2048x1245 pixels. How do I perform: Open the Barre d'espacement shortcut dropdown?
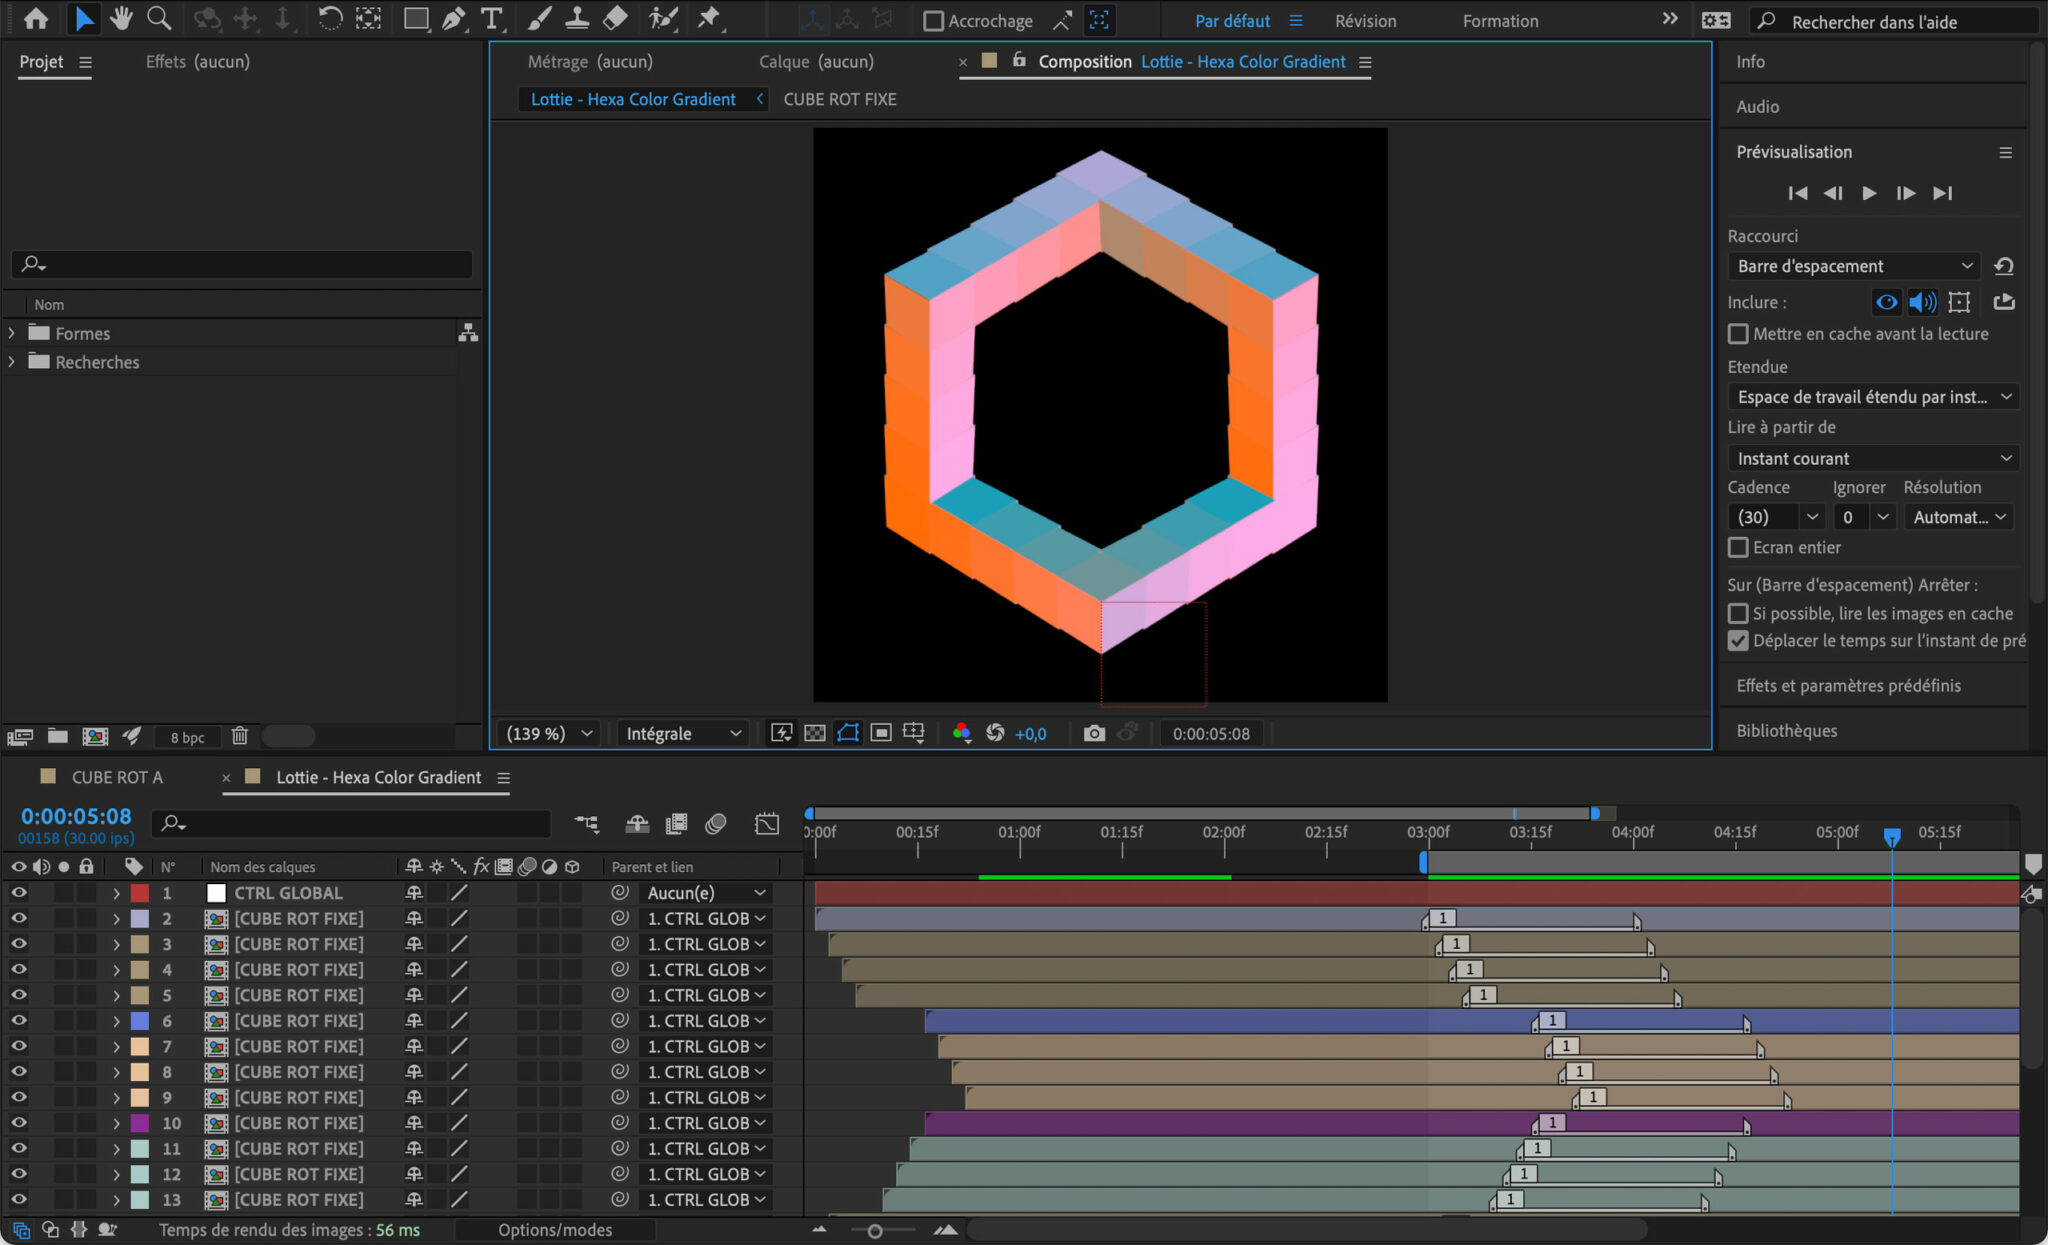[x=1855, y=266]
